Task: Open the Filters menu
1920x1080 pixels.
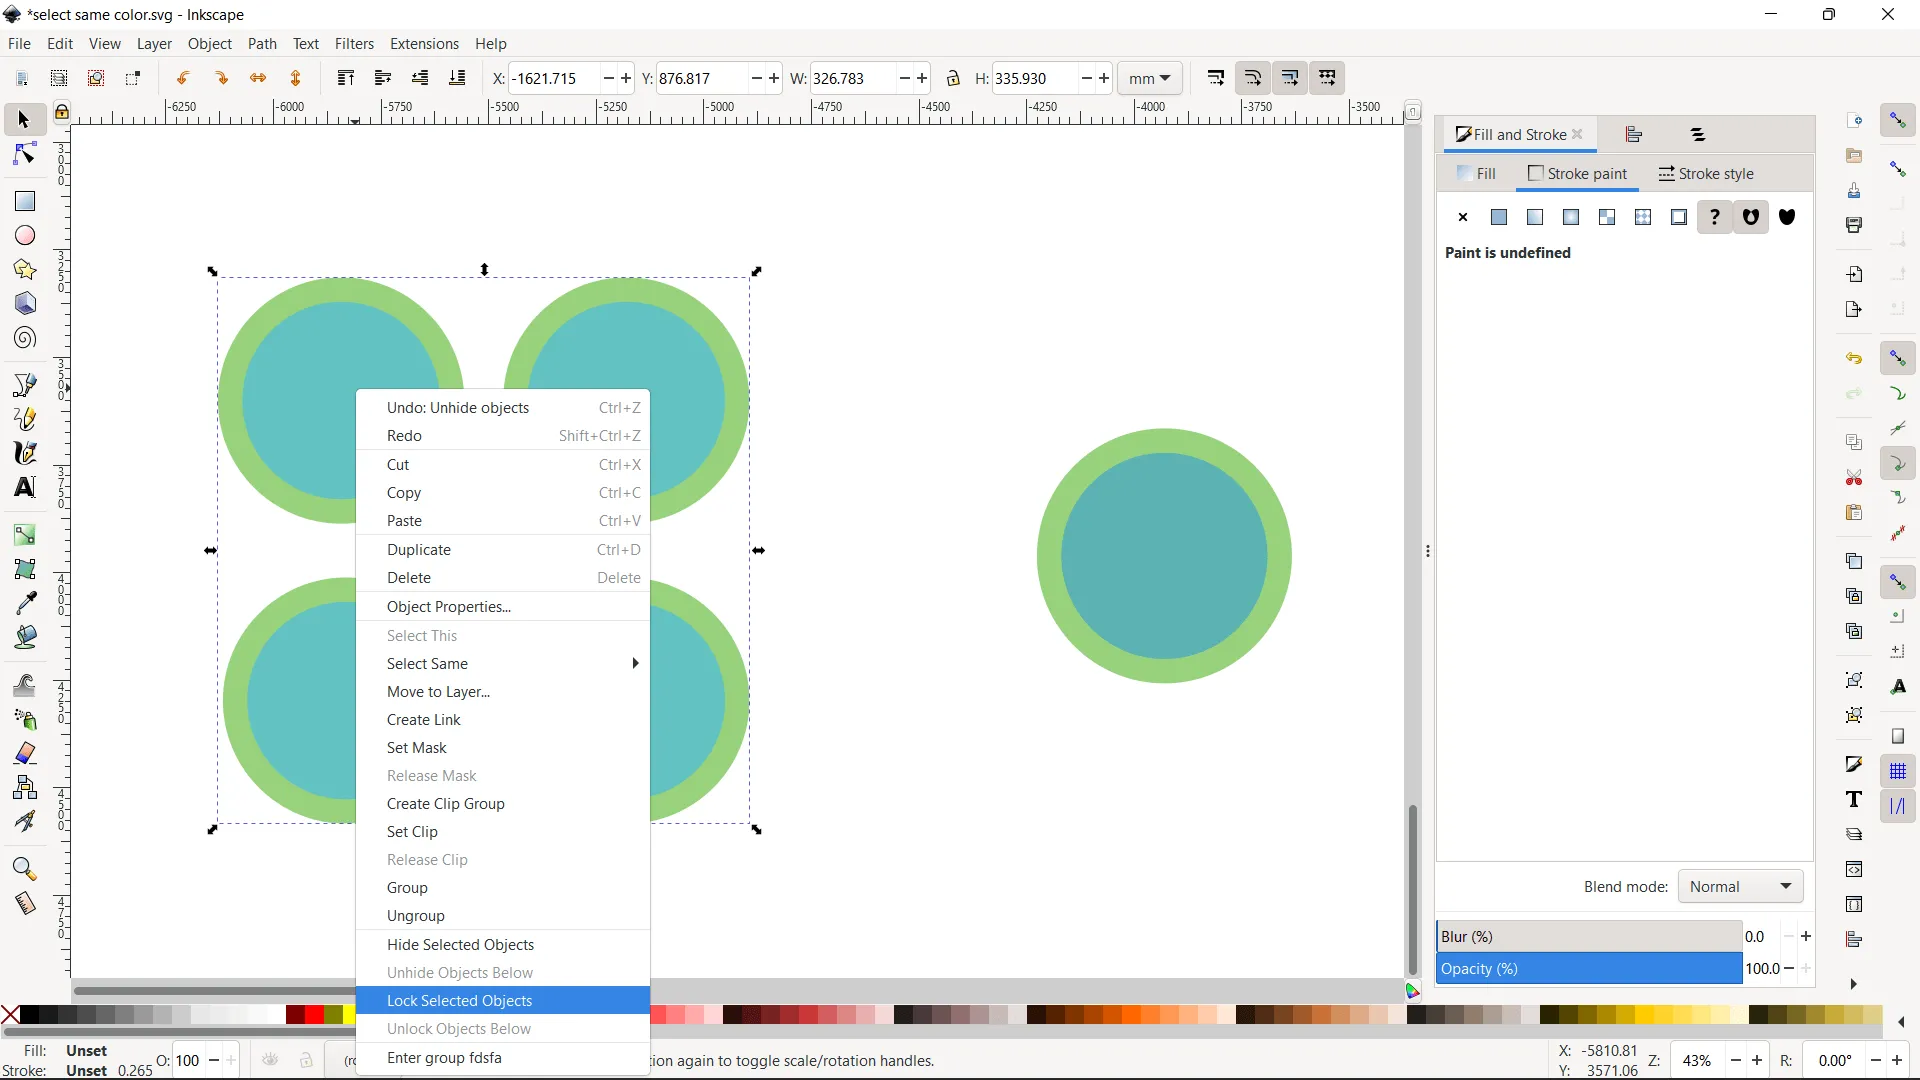Action: tap(355, 43)
